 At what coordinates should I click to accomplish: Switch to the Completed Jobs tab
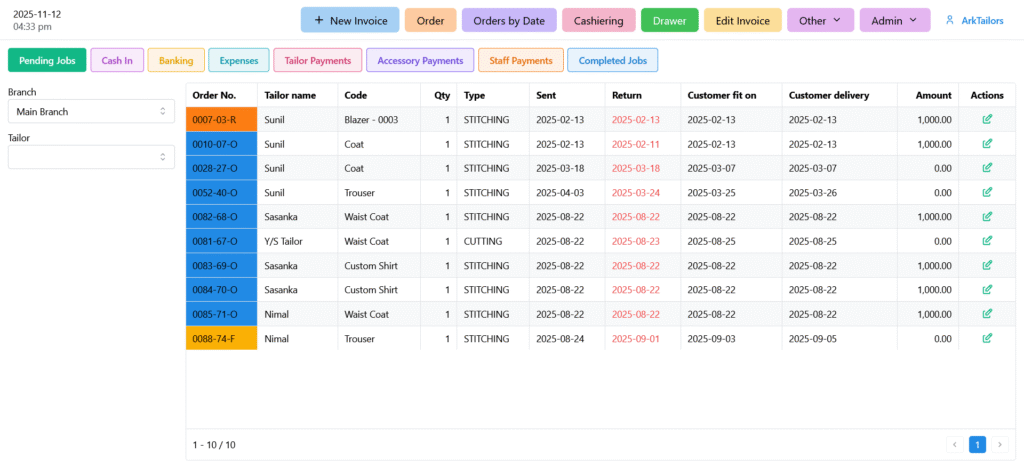612,61
